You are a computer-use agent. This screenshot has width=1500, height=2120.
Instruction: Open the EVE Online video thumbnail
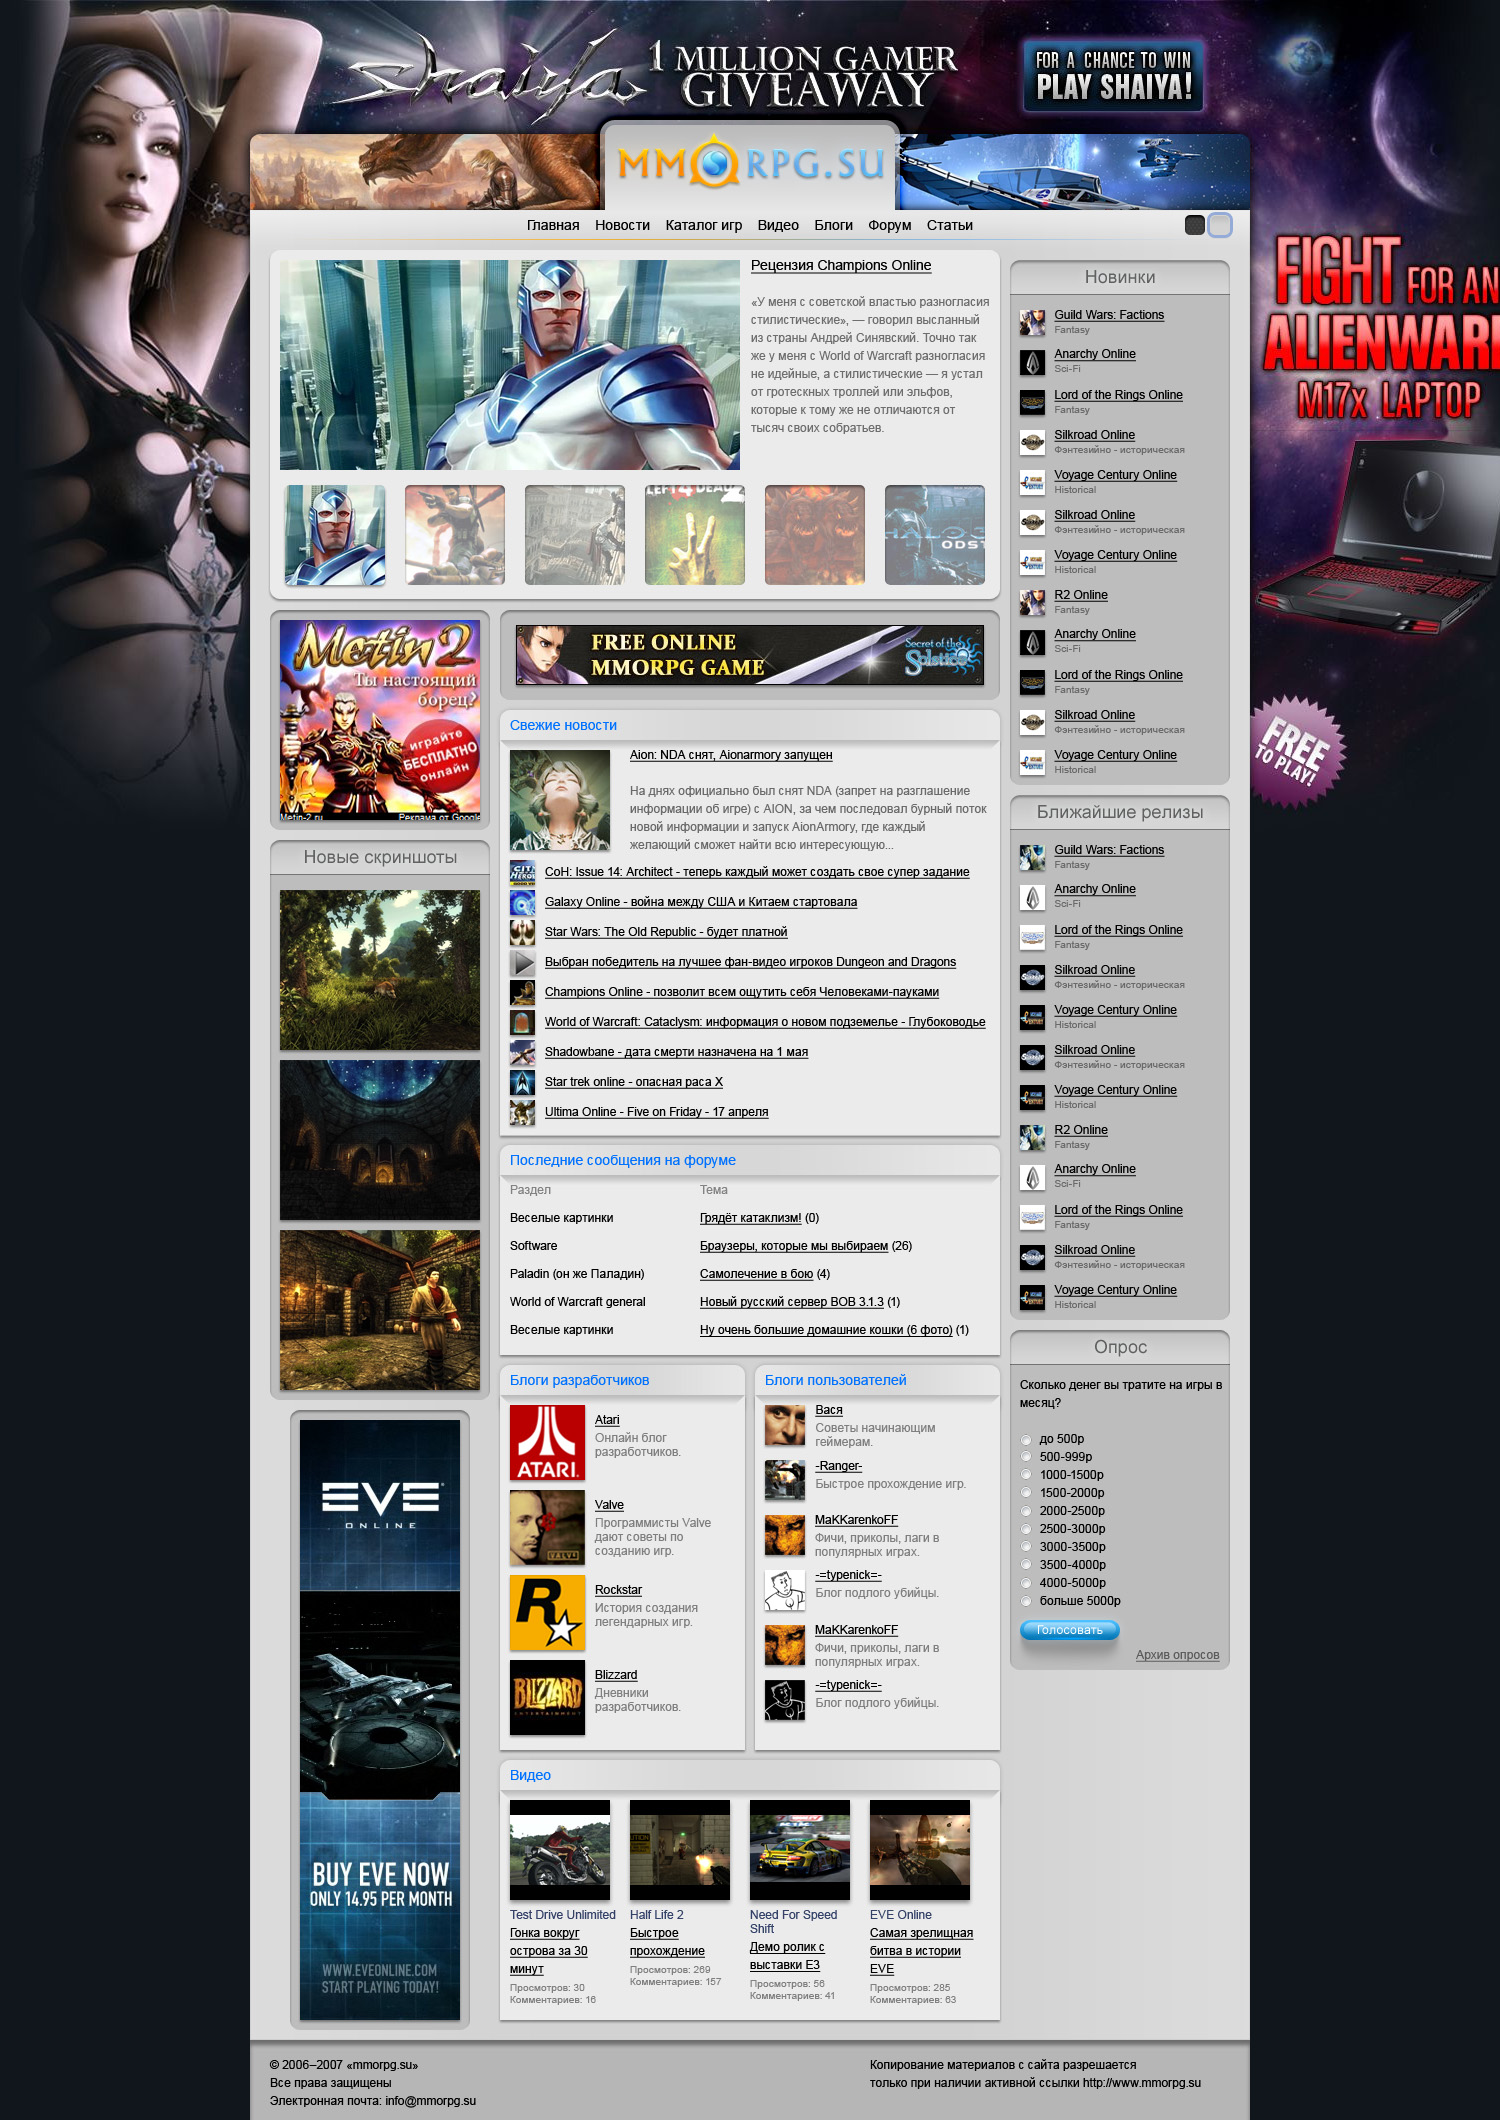[920, 1850]
